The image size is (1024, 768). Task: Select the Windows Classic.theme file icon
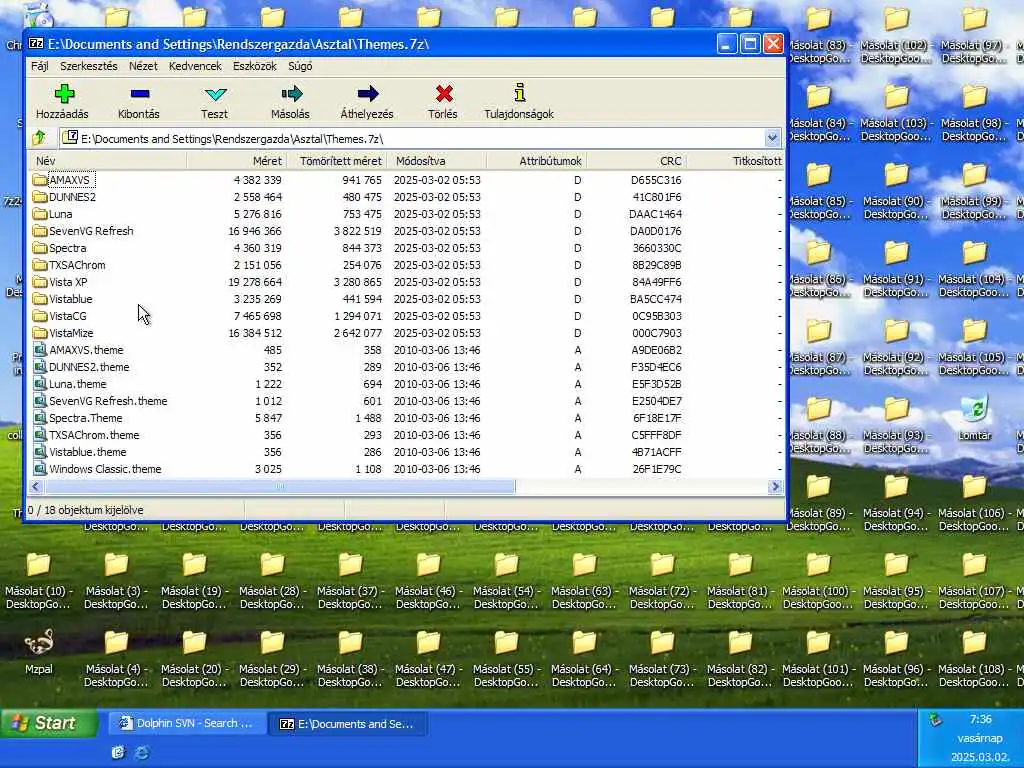tap(40, 468)
